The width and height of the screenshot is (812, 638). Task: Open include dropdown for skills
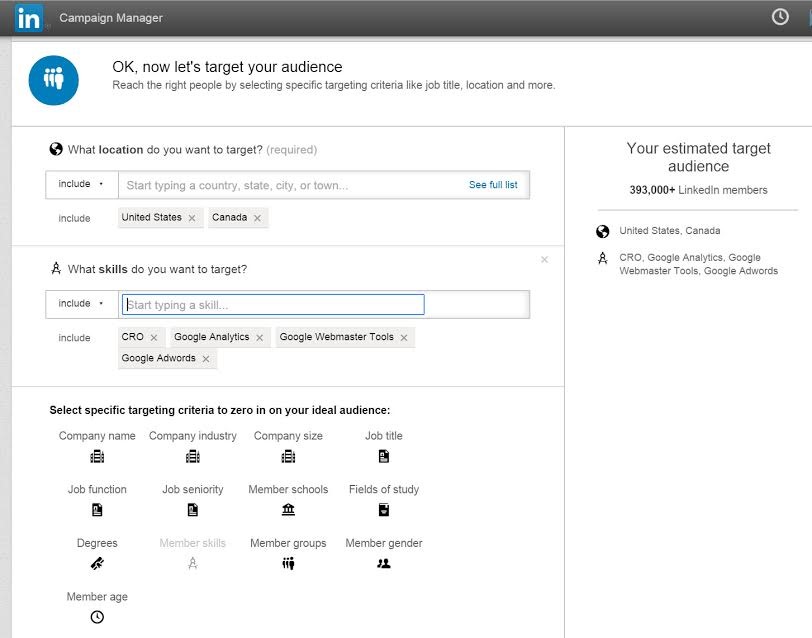(x=81, y=304)
